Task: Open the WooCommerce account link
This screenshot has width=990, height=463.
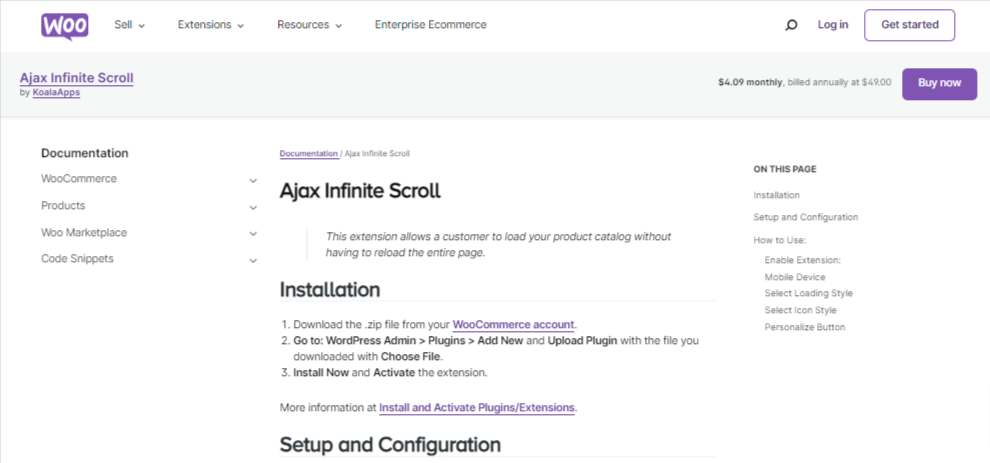Action: [x=513, y=325]
